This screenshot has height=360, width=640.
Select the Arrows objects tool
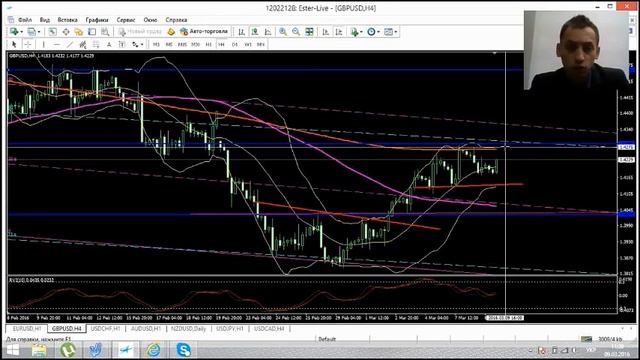pyautogui.click(x=135, y=44)
